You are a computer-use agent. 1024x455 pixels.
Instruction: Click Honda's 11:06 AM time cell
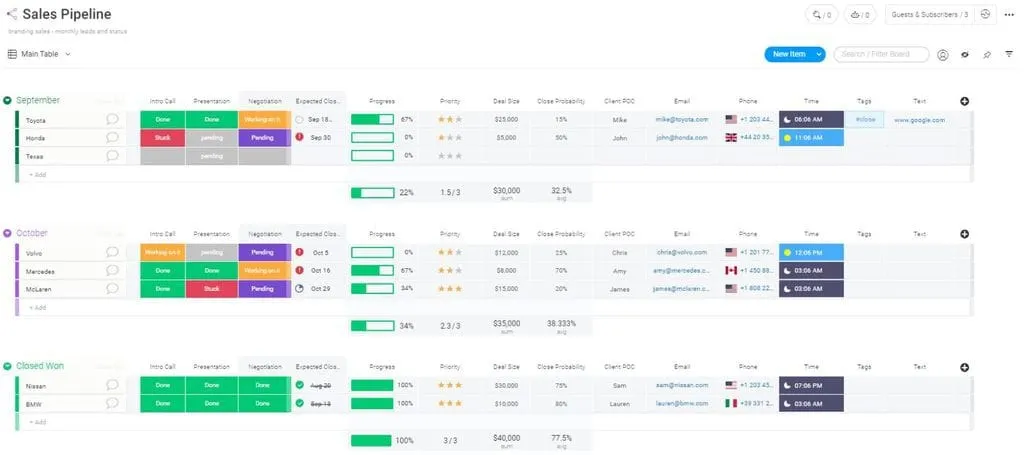[811, 138]
